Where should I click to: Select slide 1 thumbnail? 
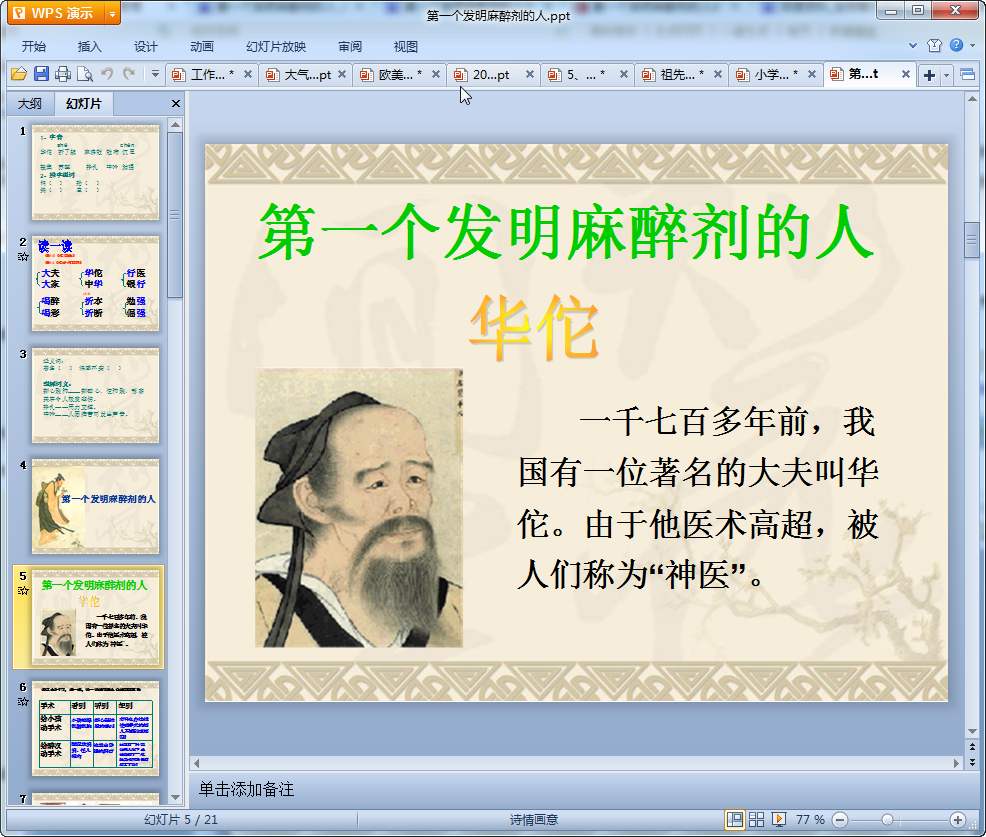click(96, 172)
